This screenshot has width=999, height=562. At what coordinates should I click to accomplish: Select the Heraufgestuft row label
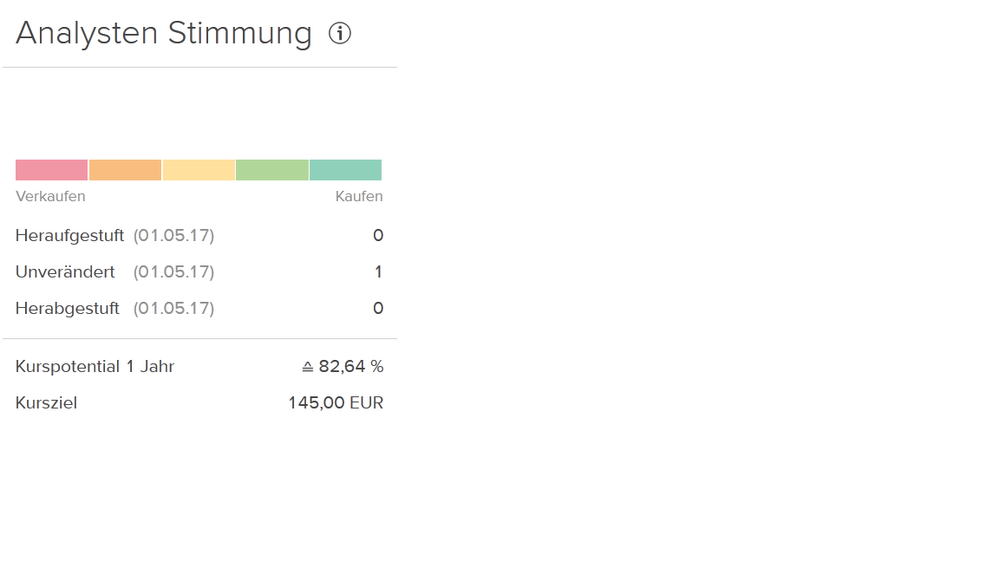70,236
